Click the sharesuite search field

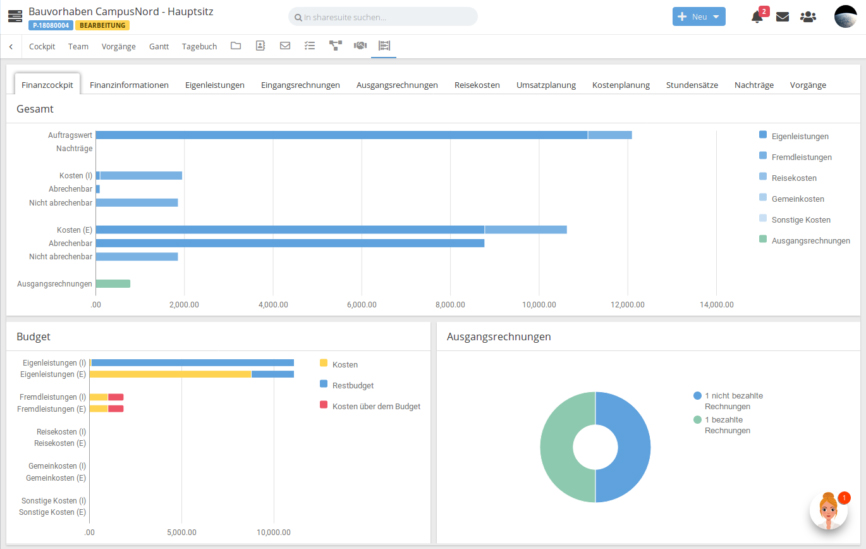click(x=383, y=17)
